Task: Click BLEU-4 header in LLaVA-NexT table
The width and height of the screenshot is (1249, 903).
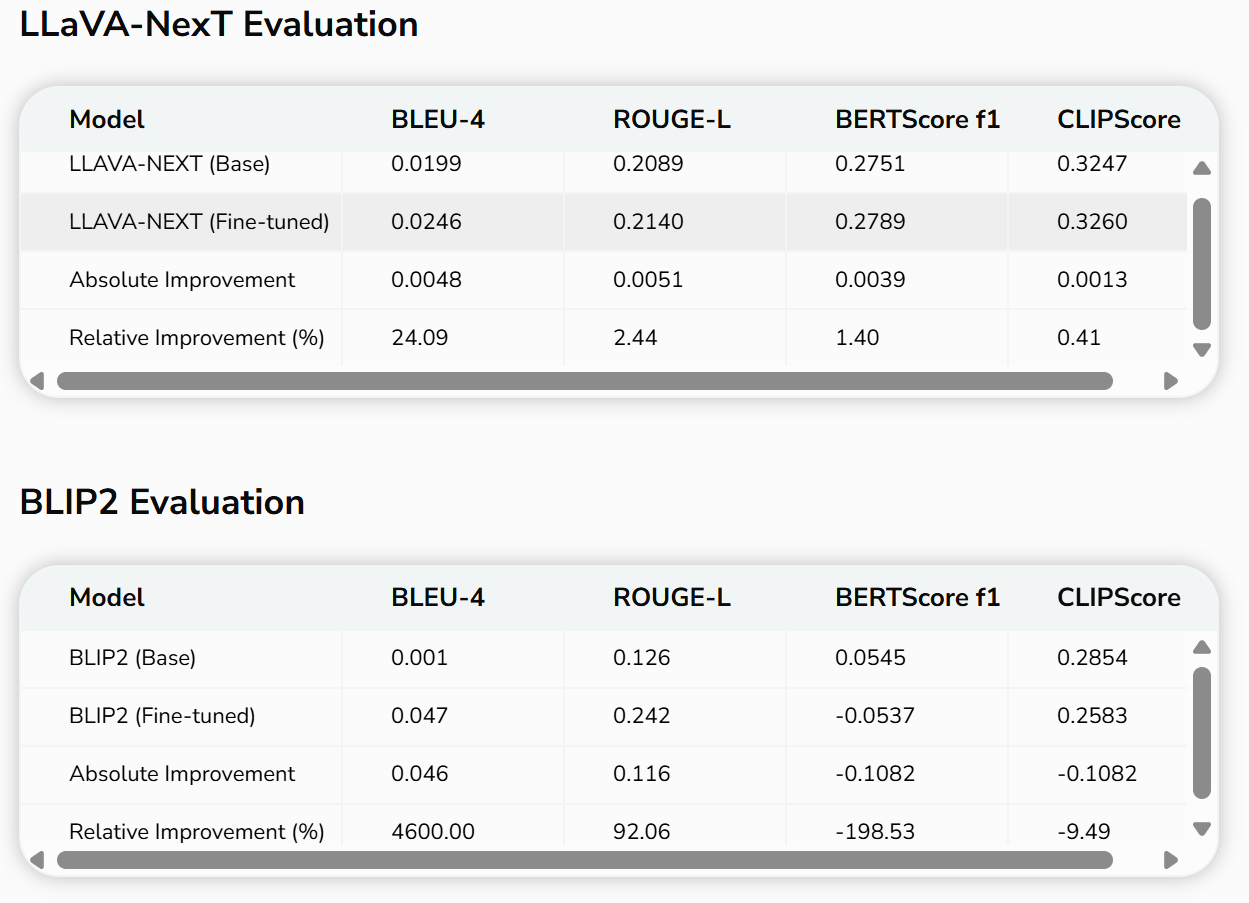Action: pyautogui.click(x=438, y=120)
